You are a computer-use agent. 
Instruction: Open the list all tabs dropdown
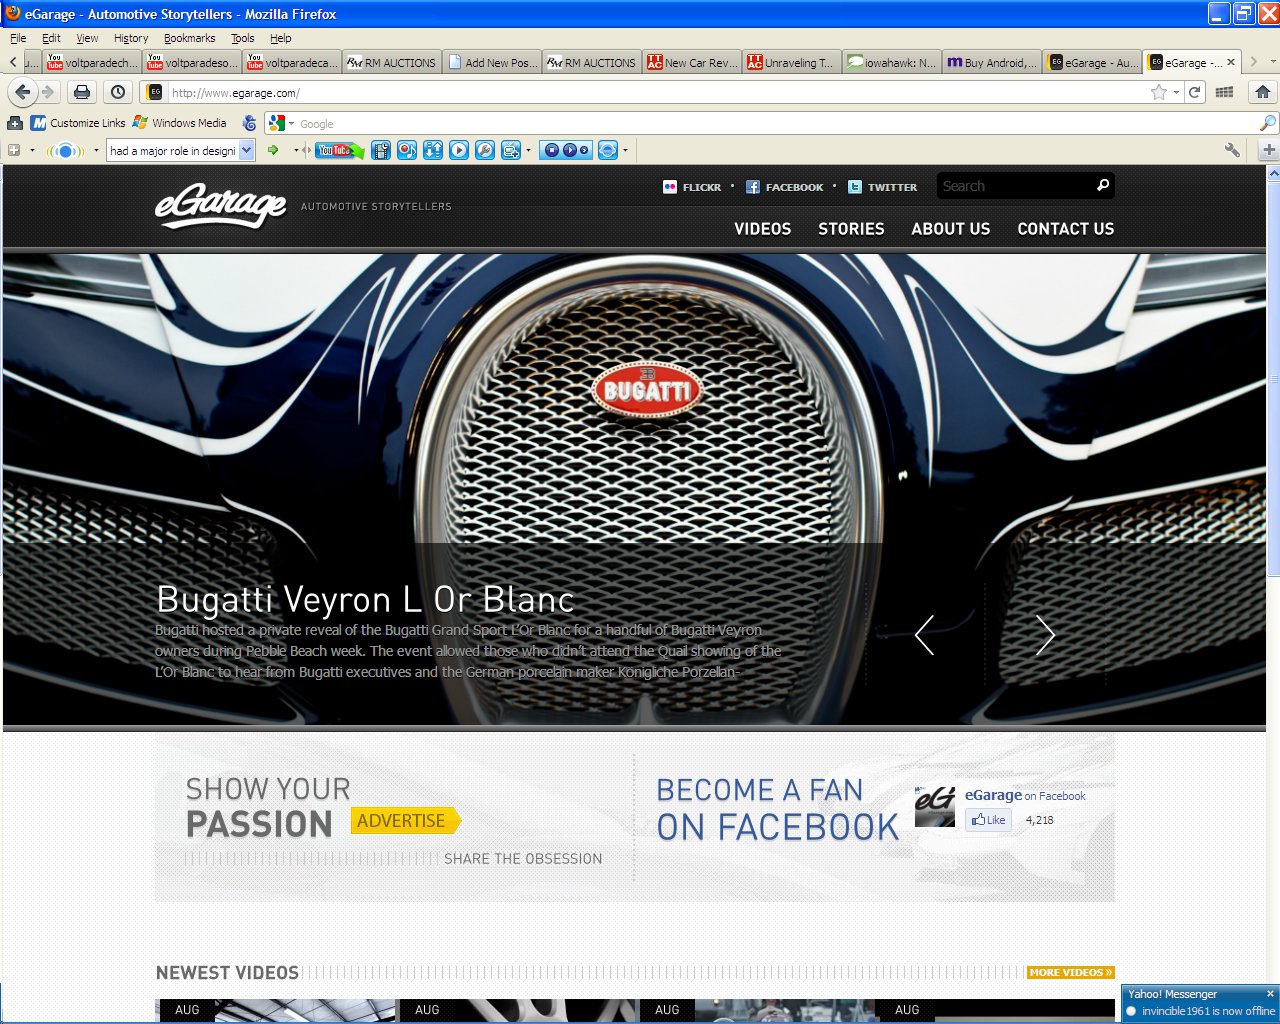pos(1273,62)
